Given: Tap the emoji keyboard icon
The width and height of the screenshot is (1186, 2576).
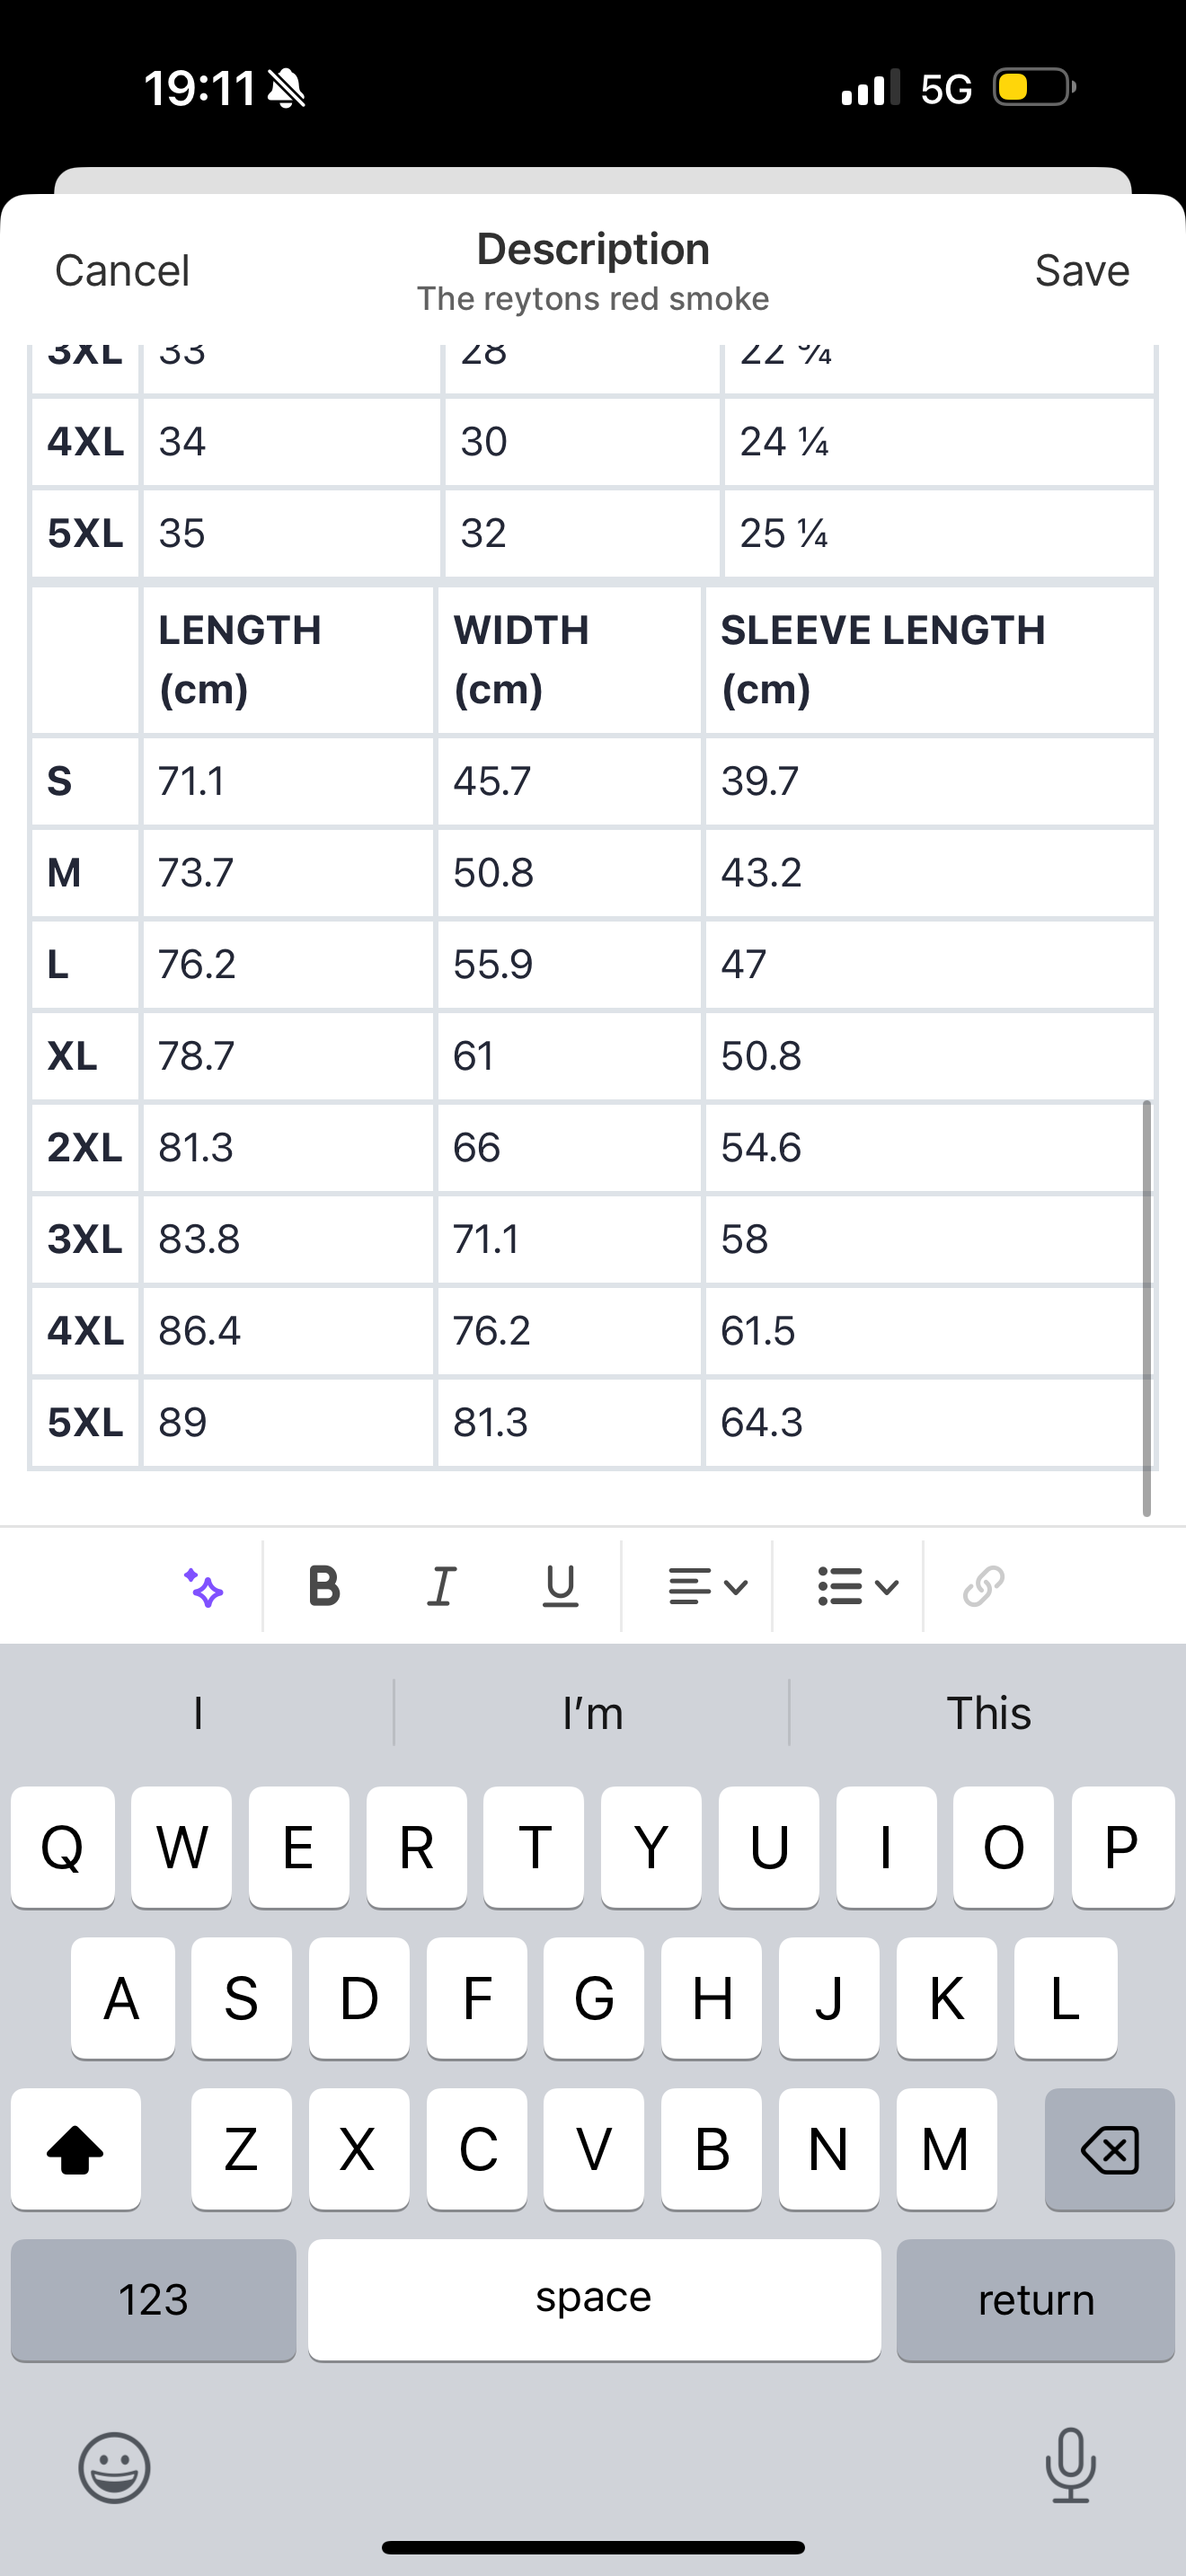Looking at the screenshot, I should click(x=115, y=2467).
